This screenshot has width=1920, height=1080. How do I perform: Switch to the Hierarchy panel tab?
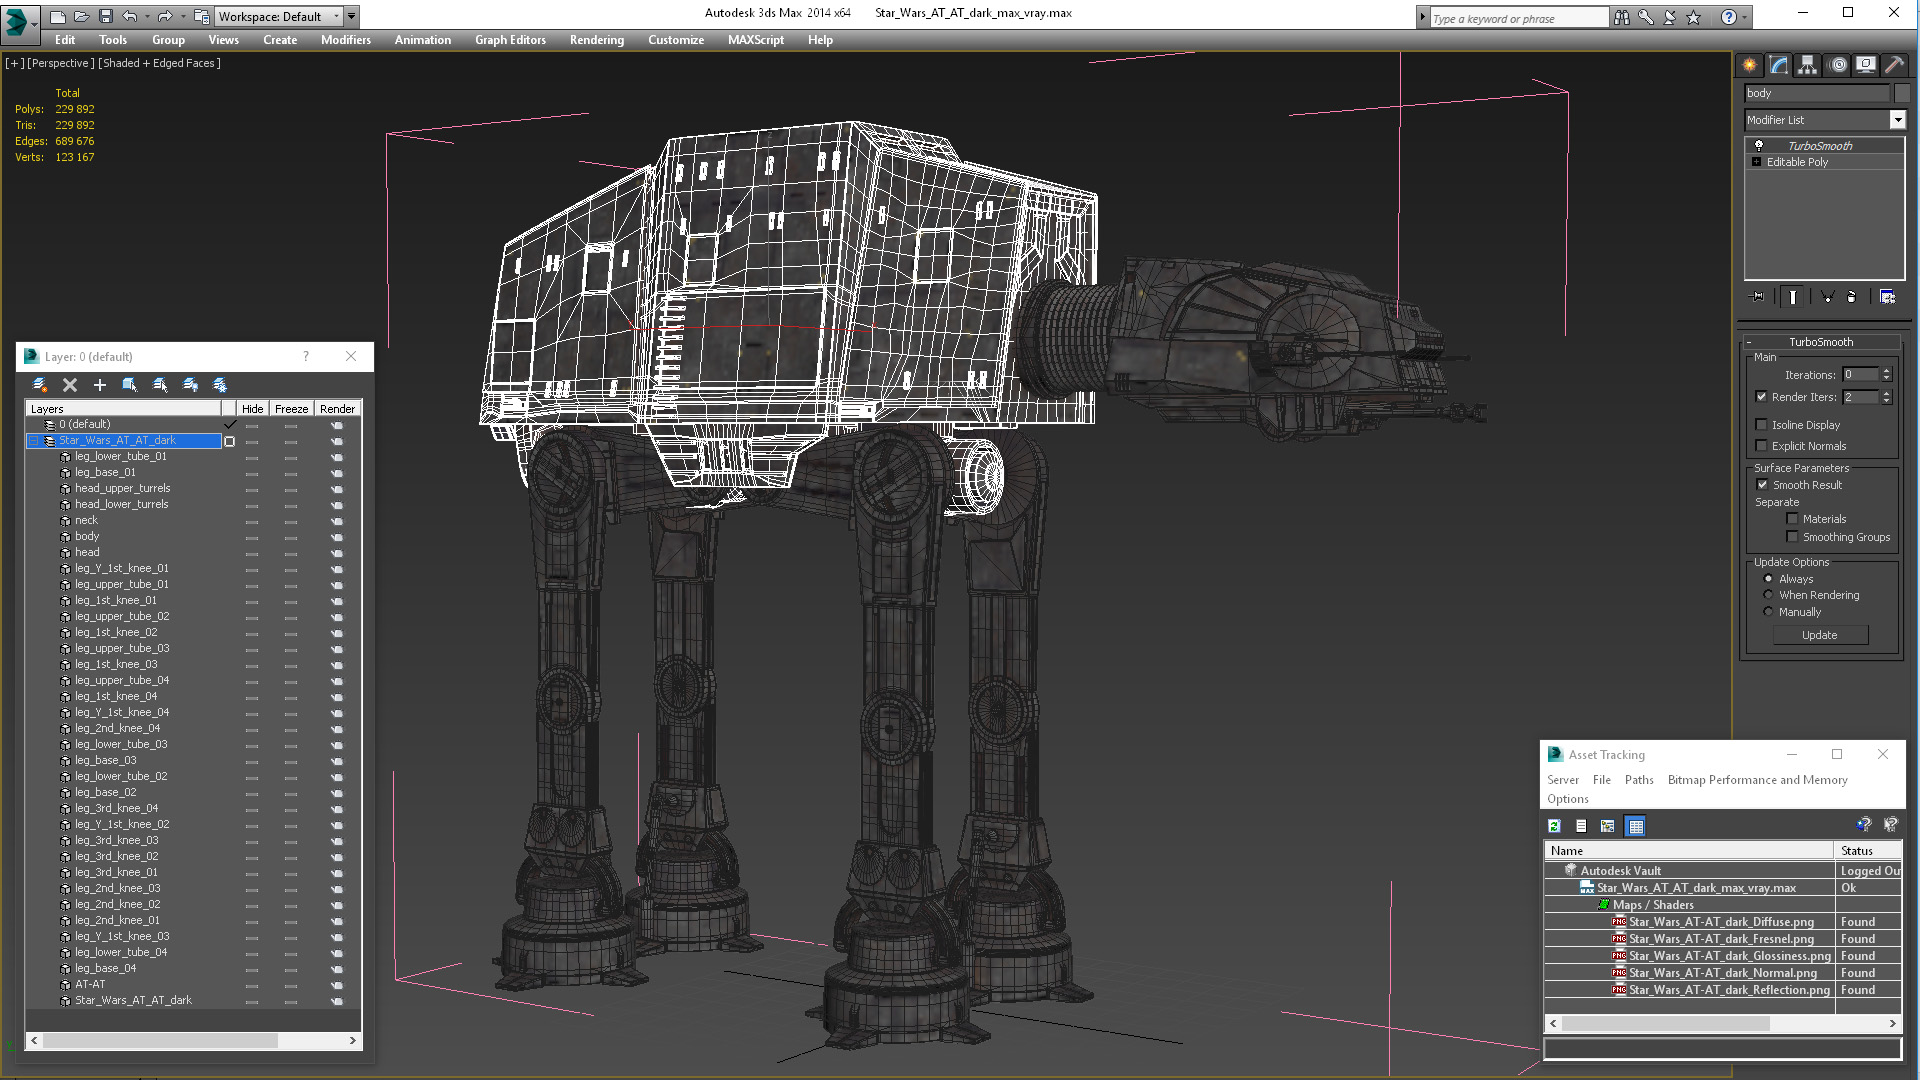(1807, 65)
